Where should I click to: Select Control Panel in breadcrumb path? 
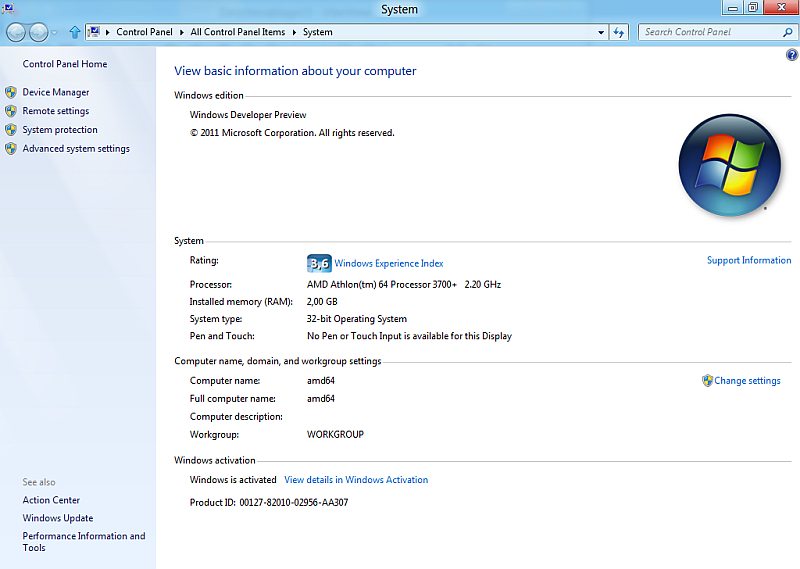[x=144, y=32]
